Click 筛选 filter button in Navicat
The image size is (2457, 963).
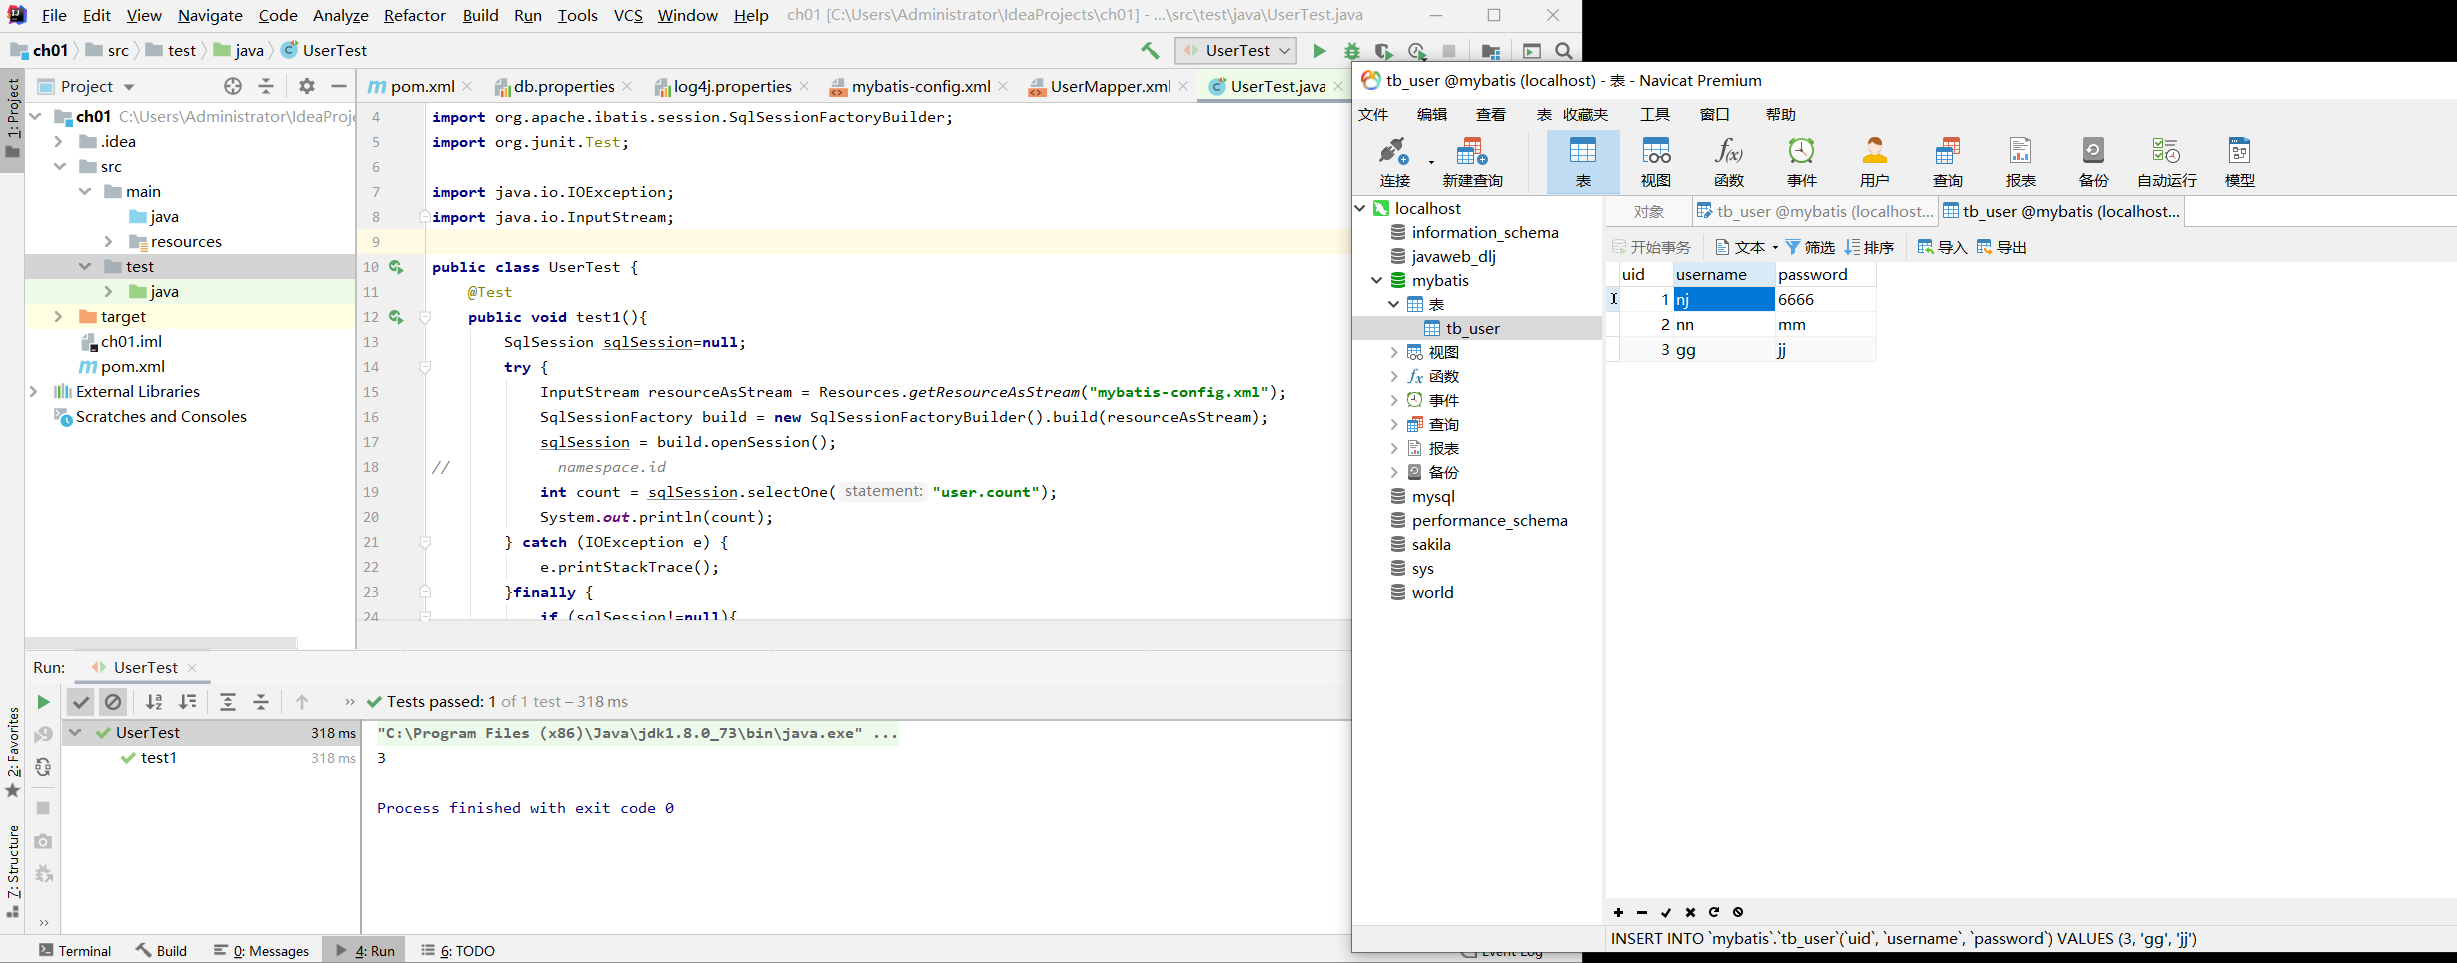pyautogui.click(x=1810, y=247)
